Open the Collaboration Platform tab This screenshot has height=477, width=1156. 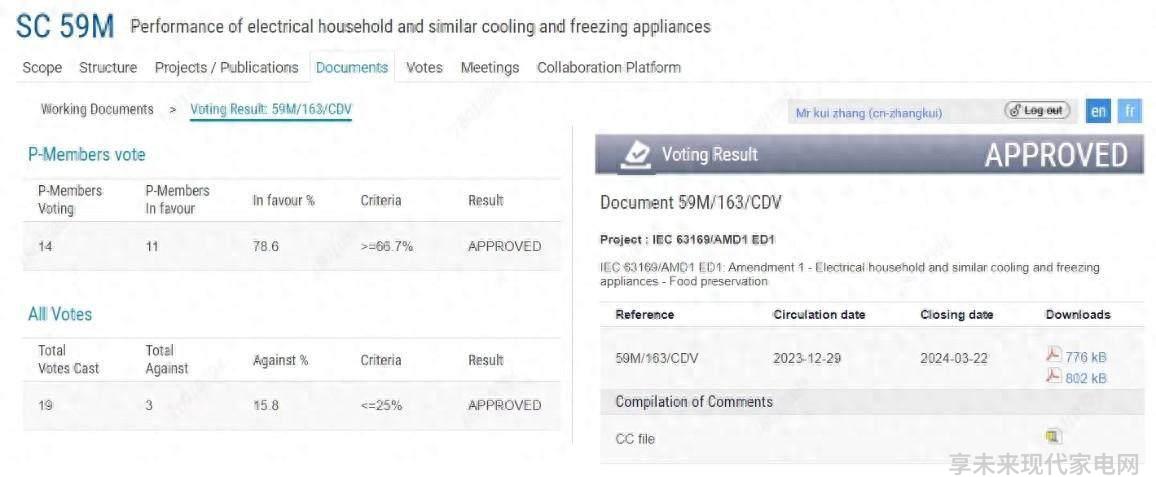609,68
